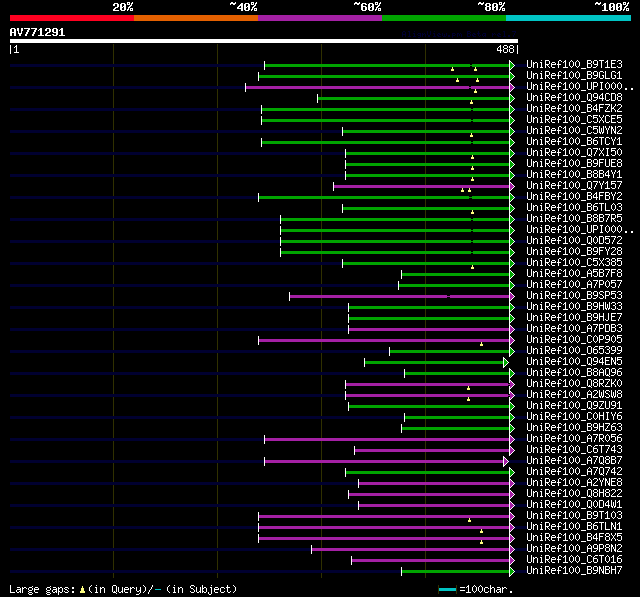Select the UniRef100_C0P905 label

[574, 340]
